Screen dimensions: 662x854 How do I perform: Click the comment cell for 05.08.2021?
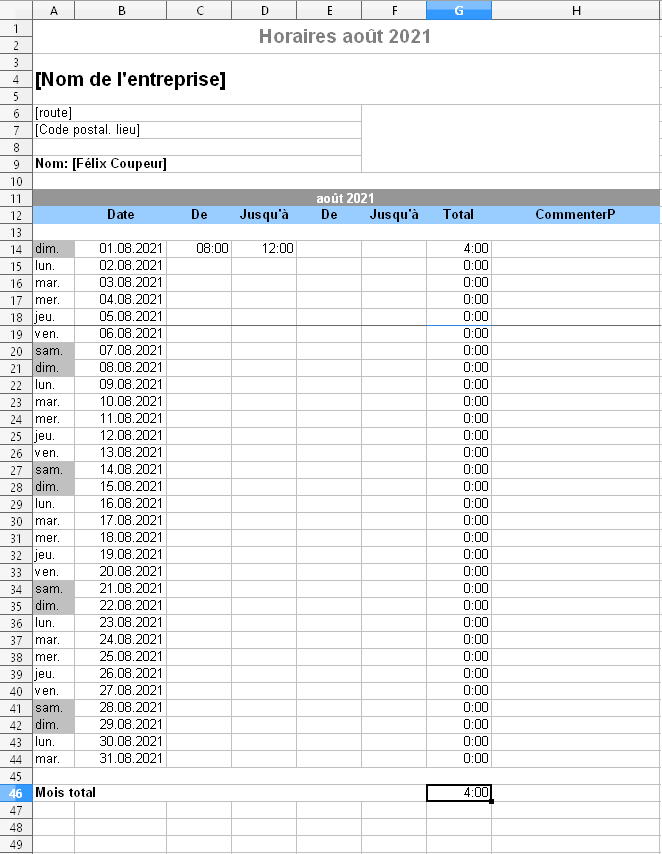click(576, 316)
